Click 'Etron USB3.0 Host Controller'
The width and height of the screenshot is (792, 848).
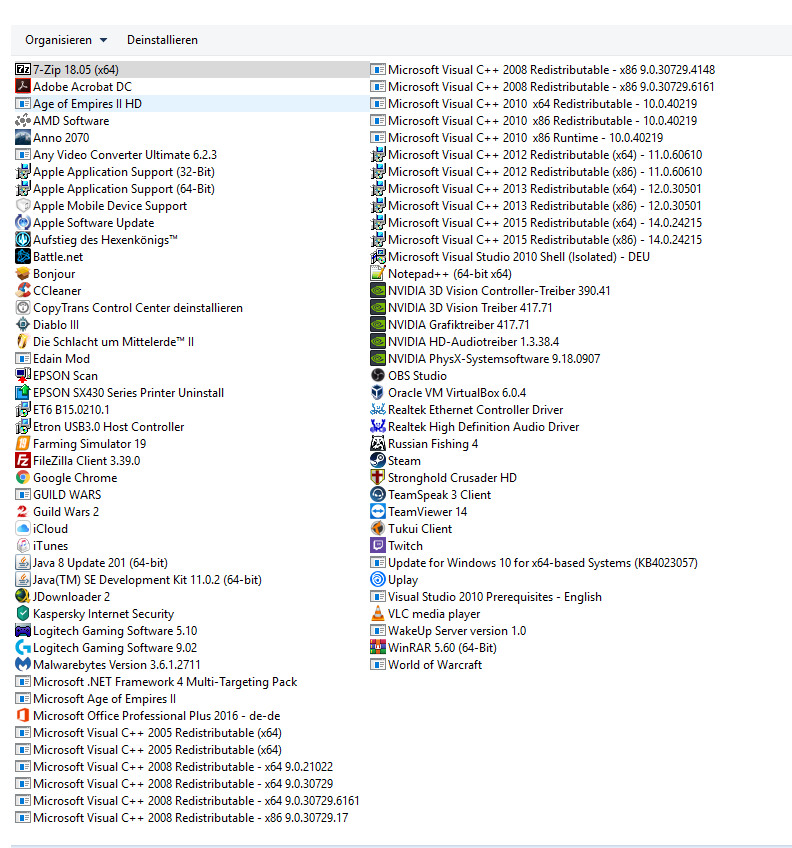100,427
